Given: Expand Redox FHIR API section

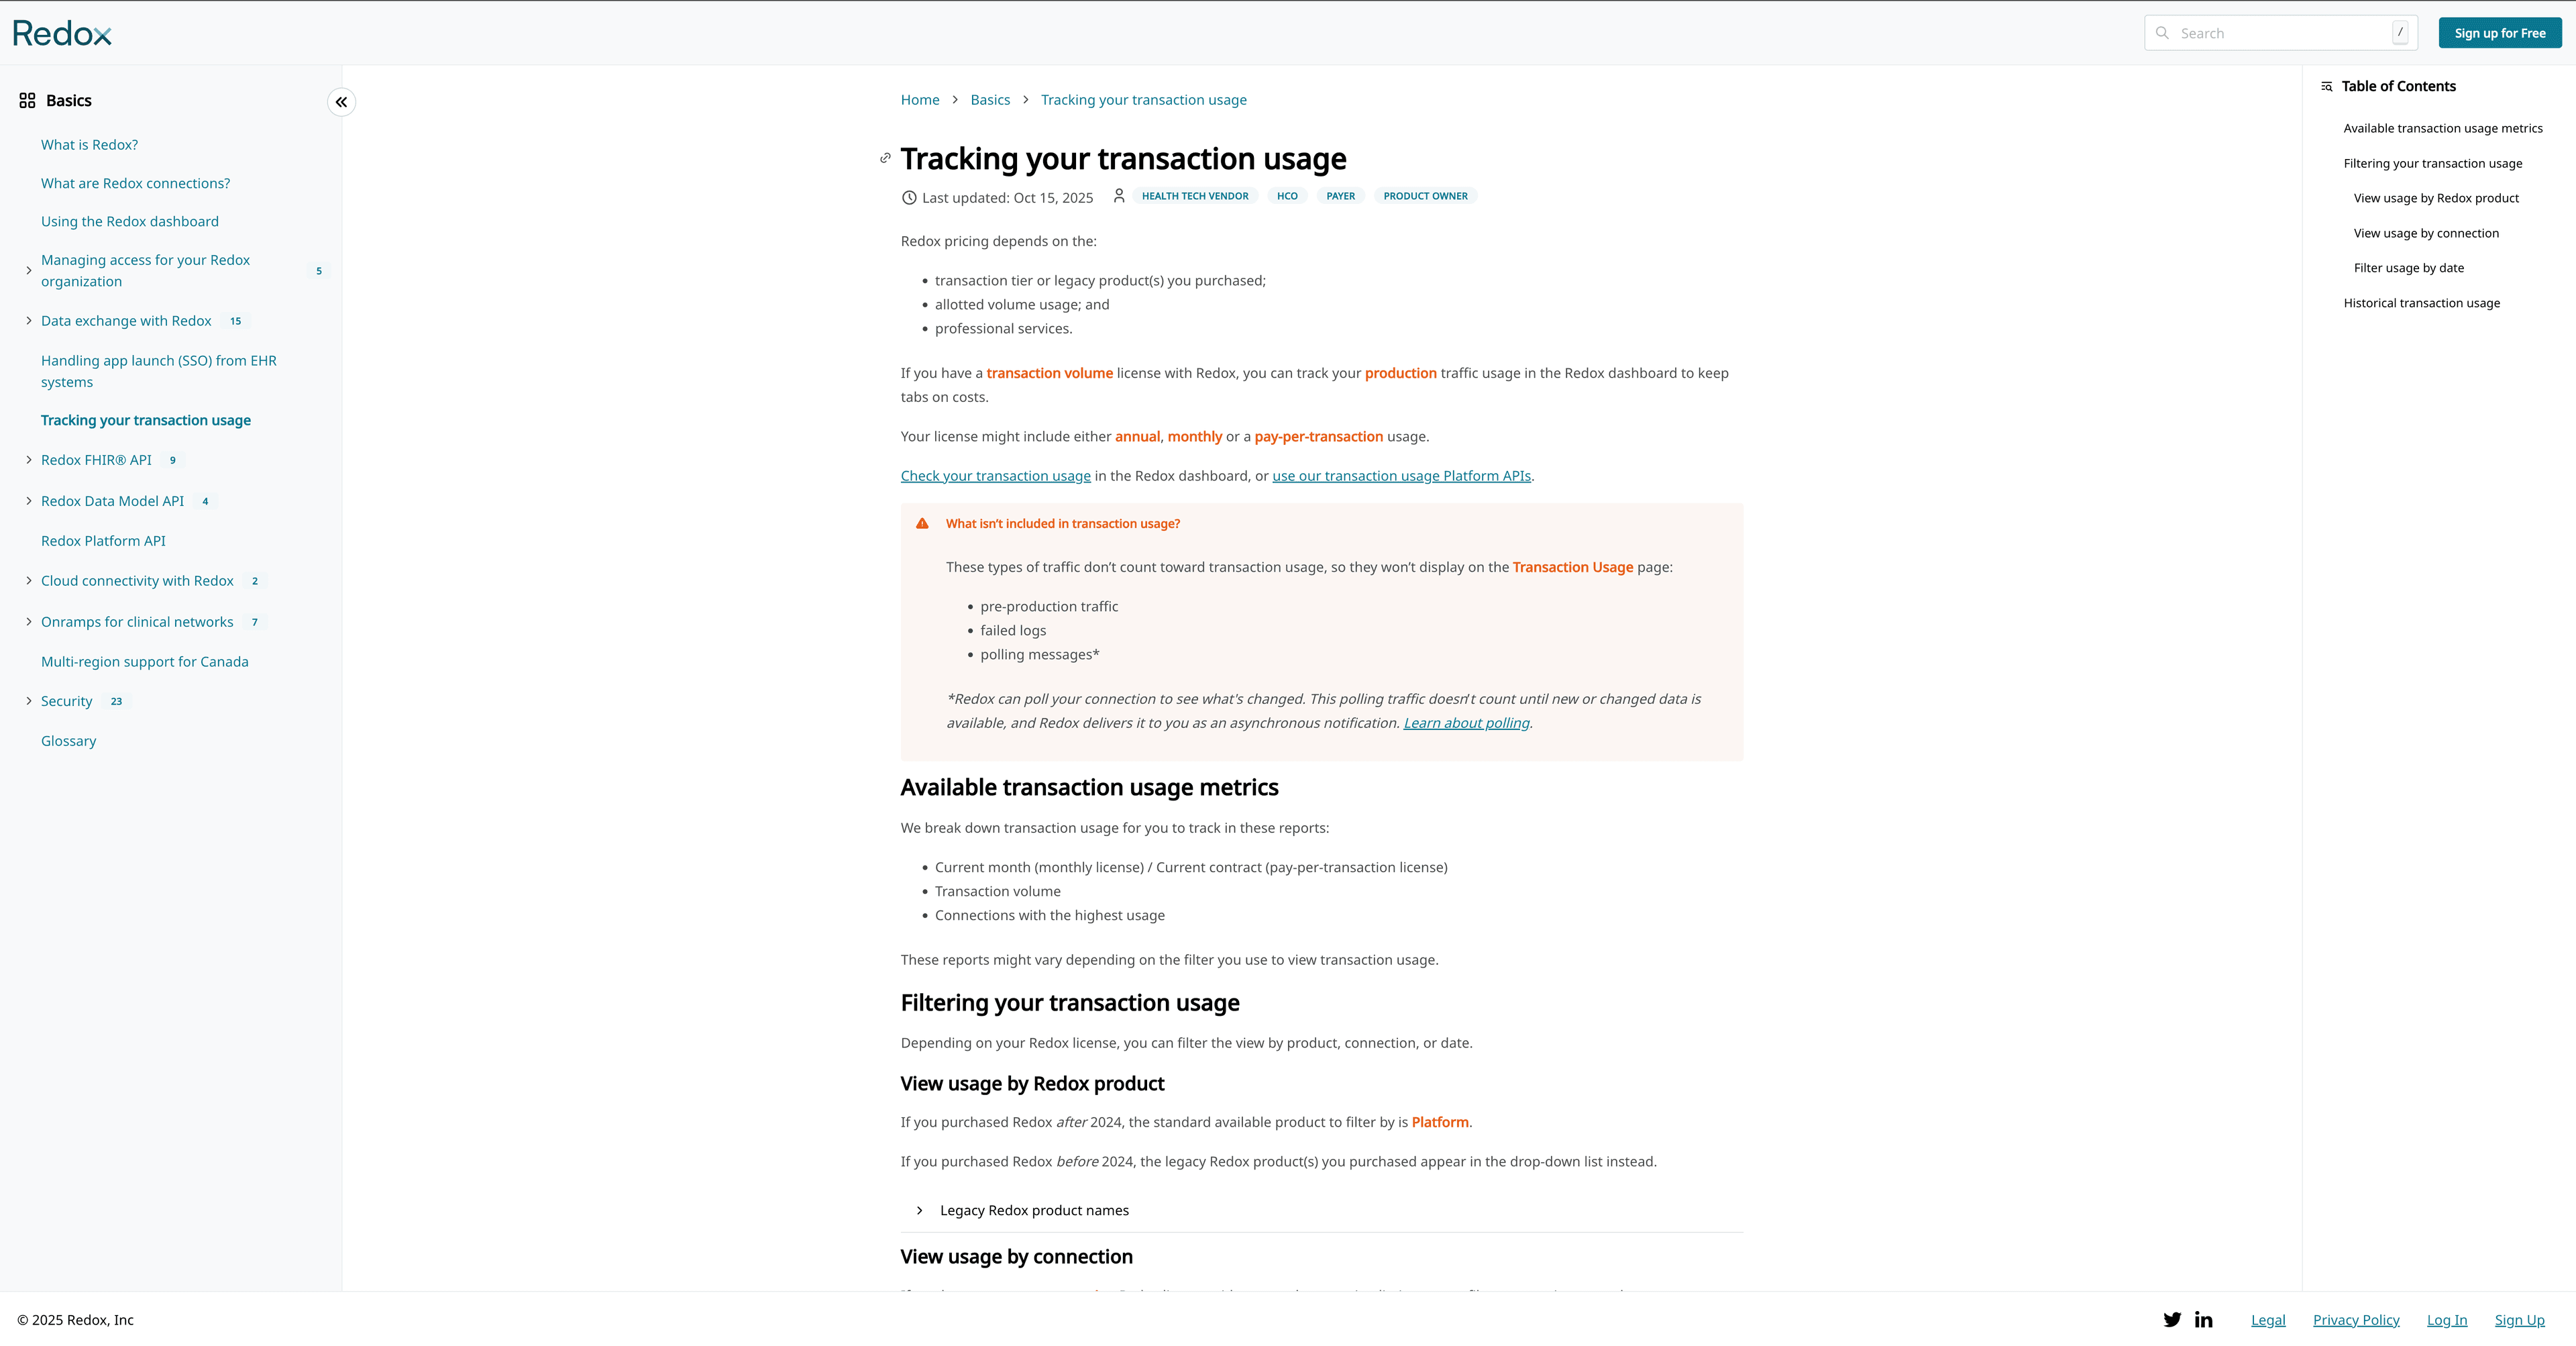Looking at the screenshot, I should [x=29, y=460].
